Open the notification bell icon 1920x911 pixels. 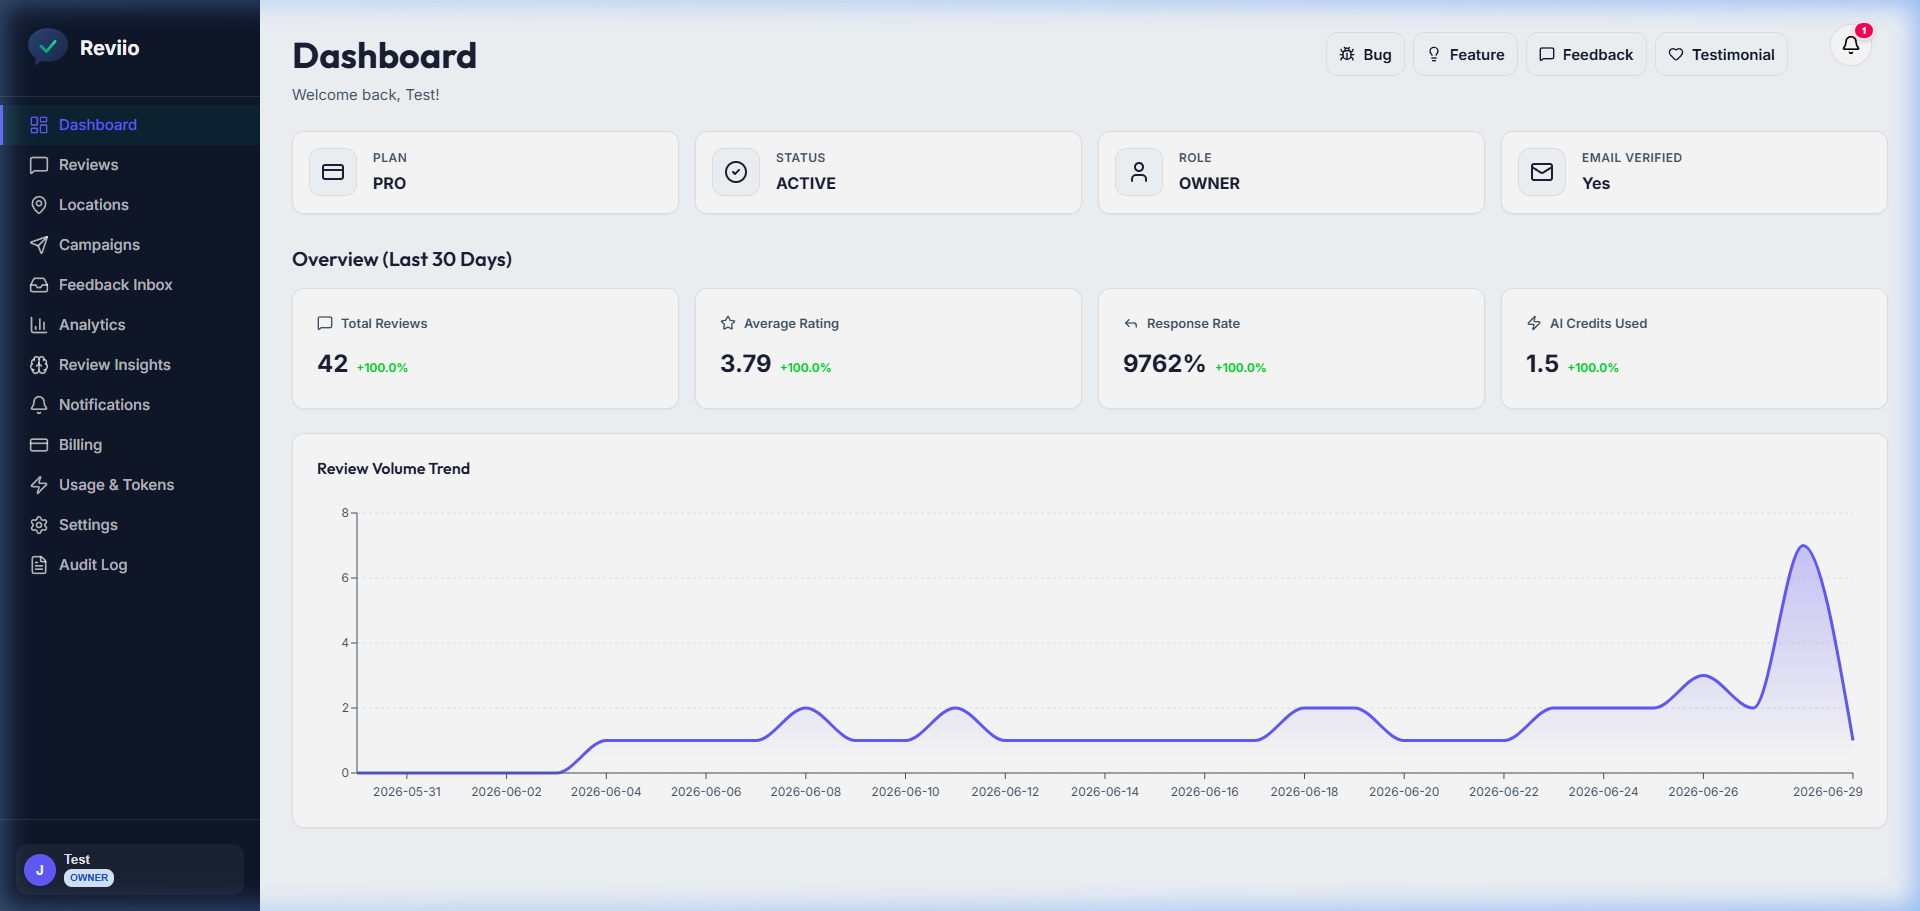1850,45
